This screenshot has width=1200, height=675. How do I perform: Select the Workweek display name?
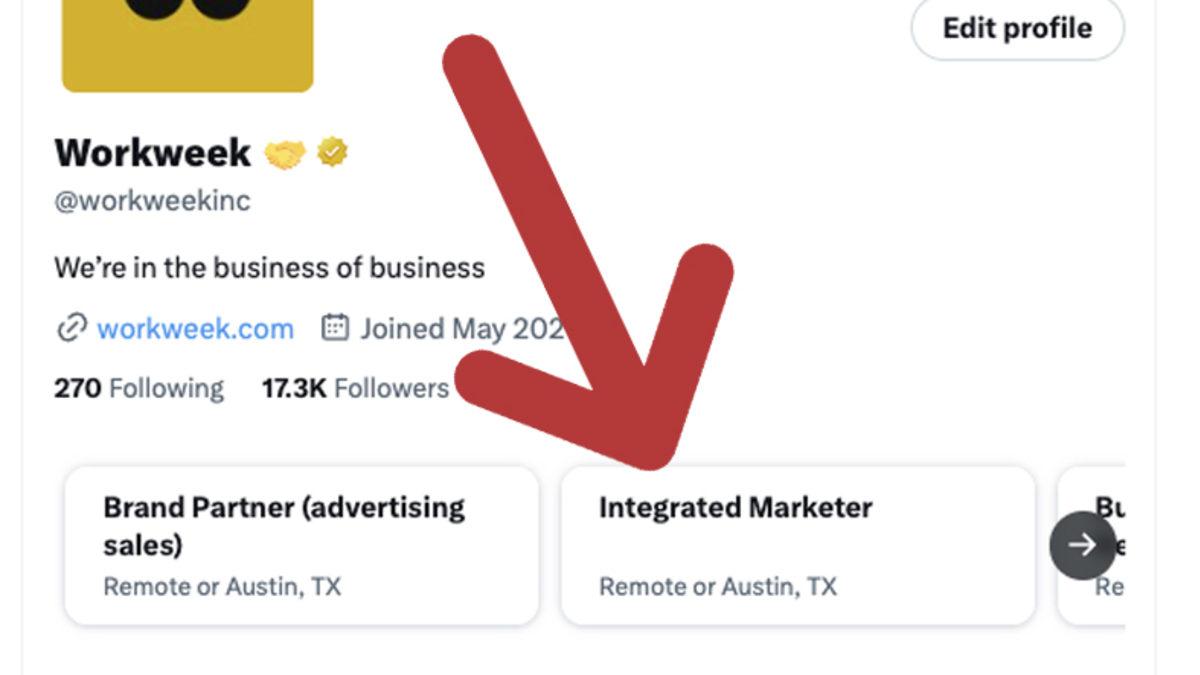tap(152, 153)
